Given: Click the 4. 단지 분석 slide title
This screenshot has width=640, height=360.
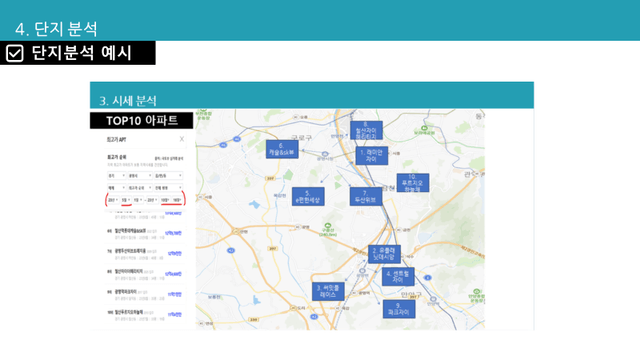Looking at the screenshot, I should 56,29.
